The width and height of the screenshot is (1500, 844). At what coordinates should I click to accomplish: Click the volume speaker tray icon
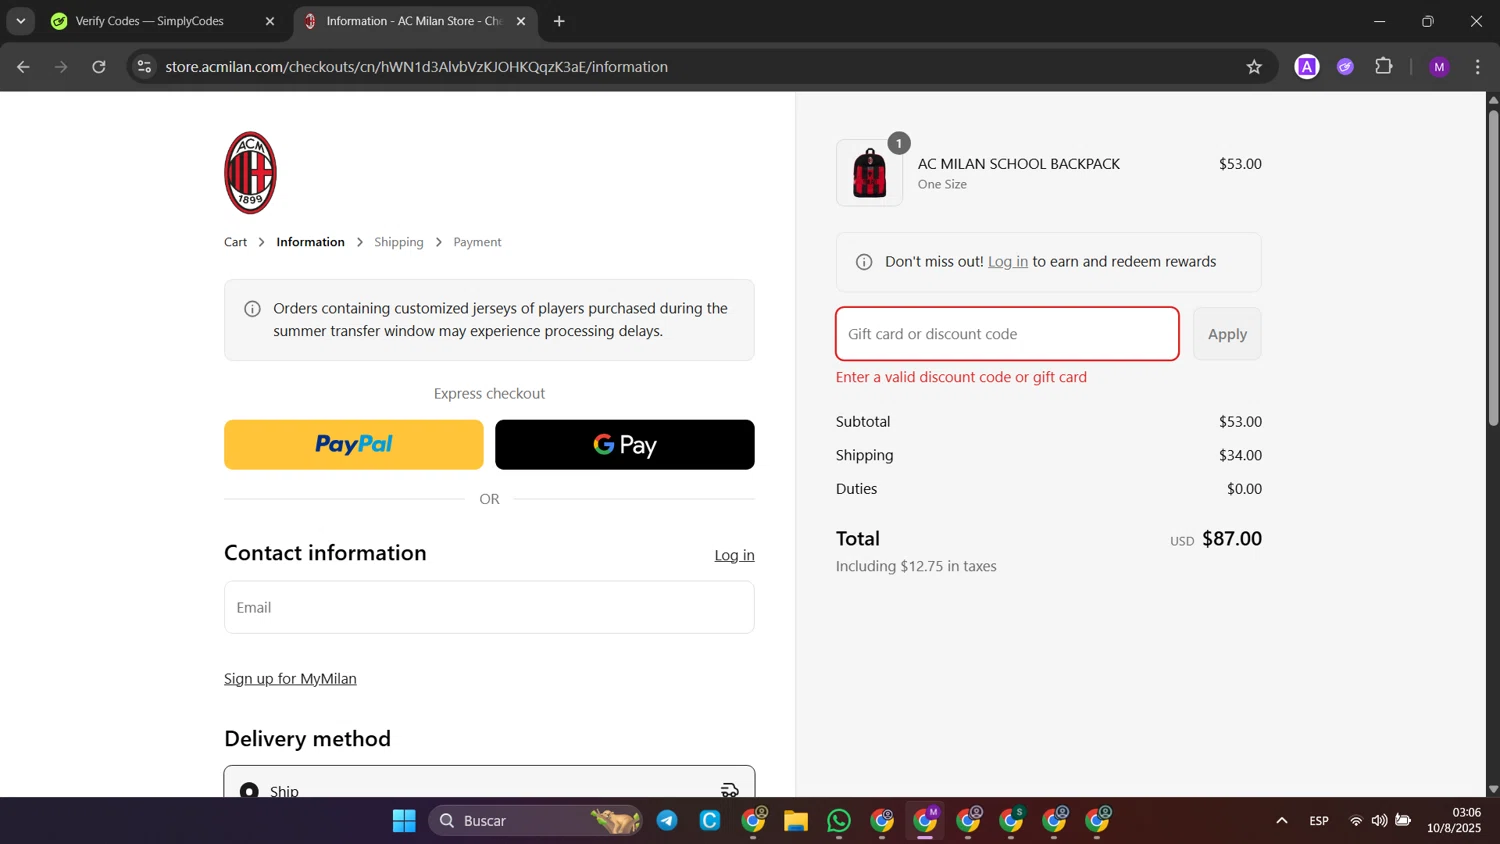point(1379,821)
